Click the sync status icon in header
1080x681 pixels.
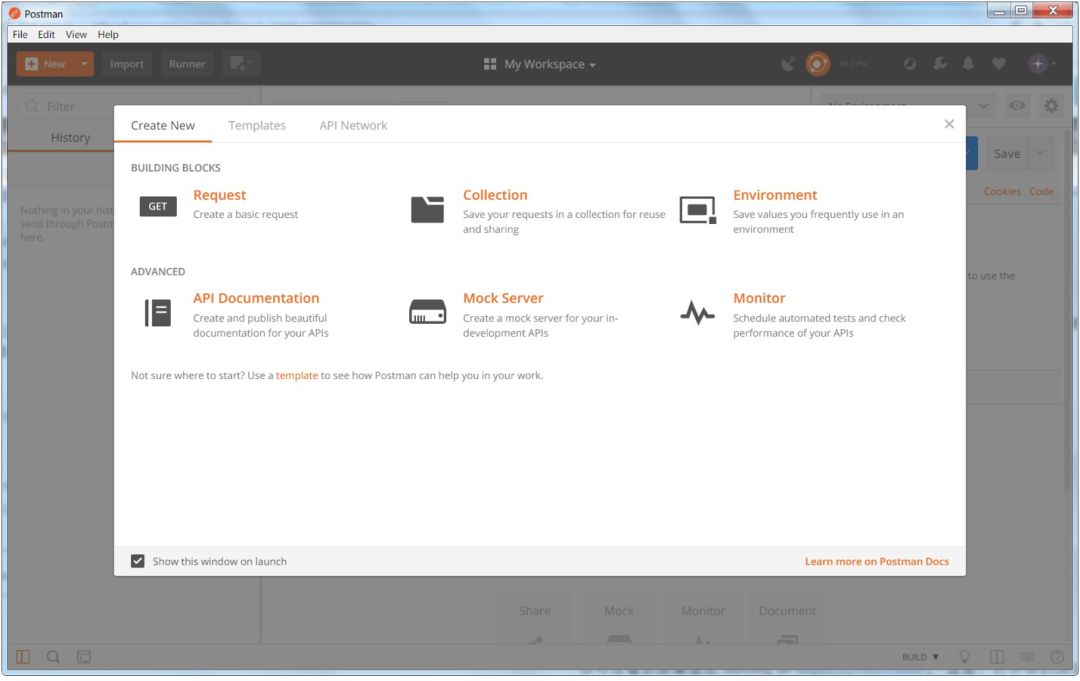pos(818,64)
